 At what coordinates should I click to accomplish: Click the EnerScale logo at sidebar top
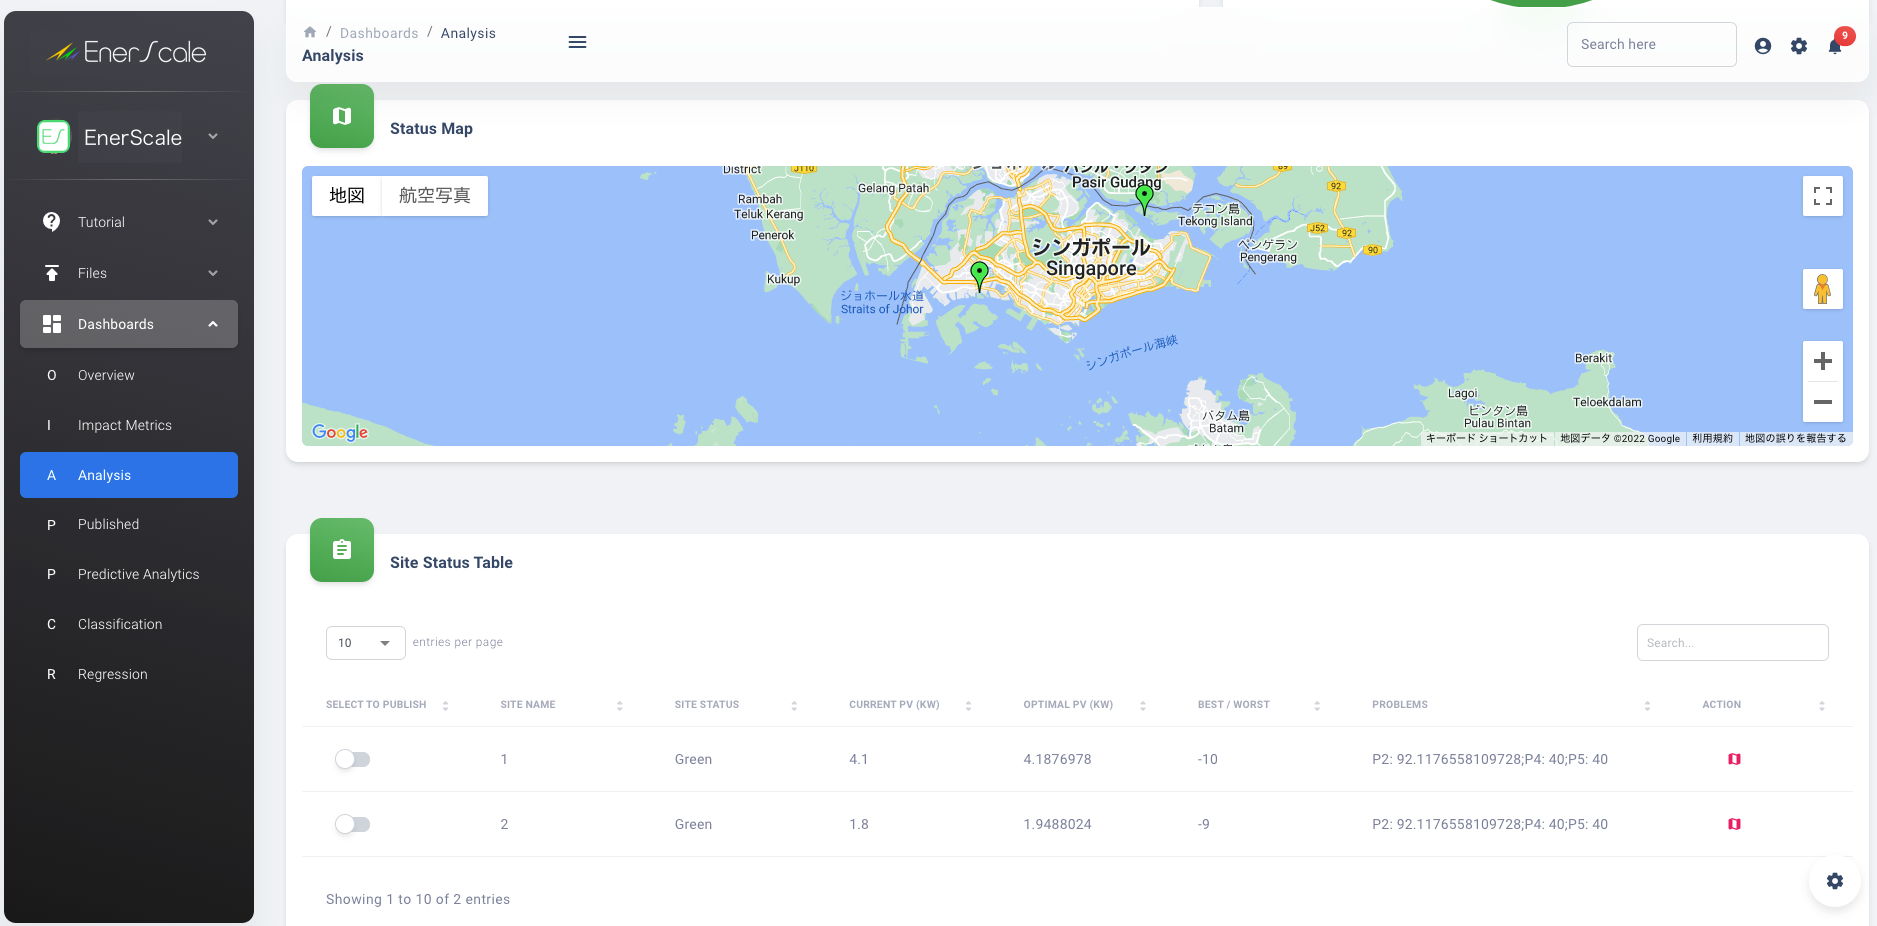(127, 52)
